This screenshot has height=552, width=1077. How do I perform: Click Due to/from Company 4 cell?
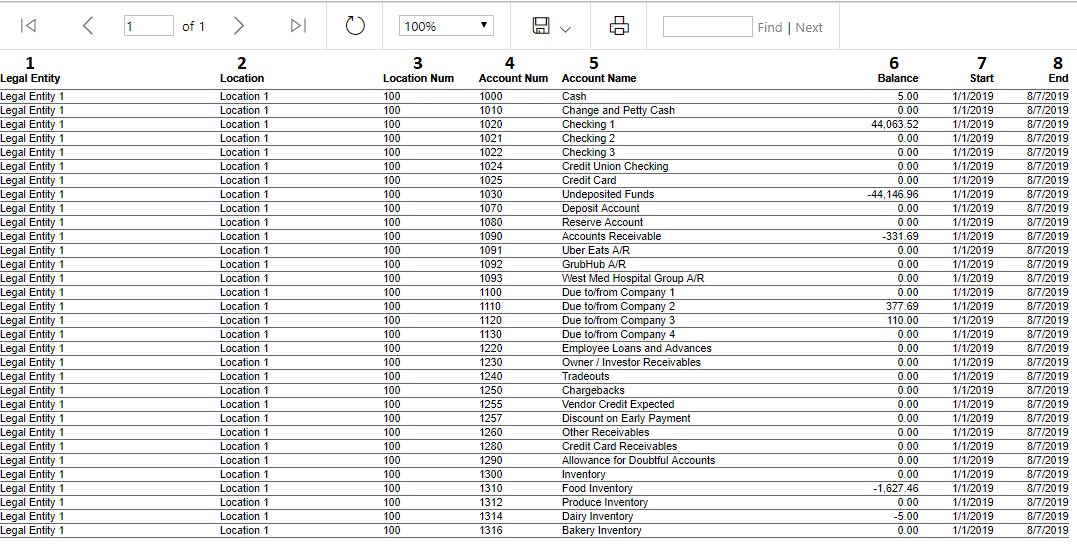[618, 334]
